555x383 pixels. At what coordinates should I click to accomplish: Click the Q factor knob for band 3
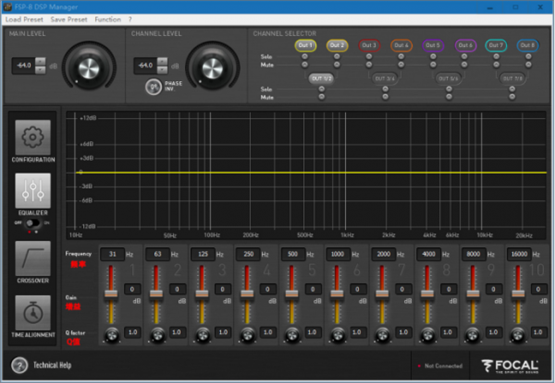point(202,335)
